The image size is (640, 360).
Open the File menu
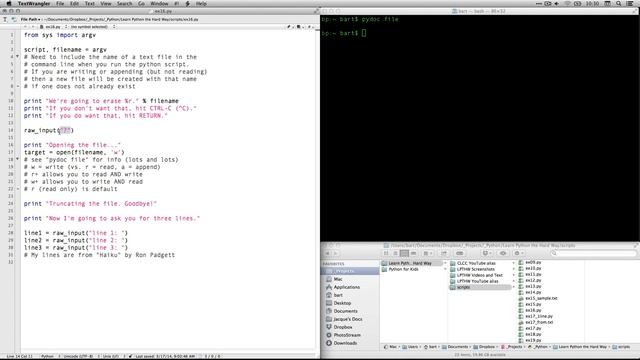point(60,3)
